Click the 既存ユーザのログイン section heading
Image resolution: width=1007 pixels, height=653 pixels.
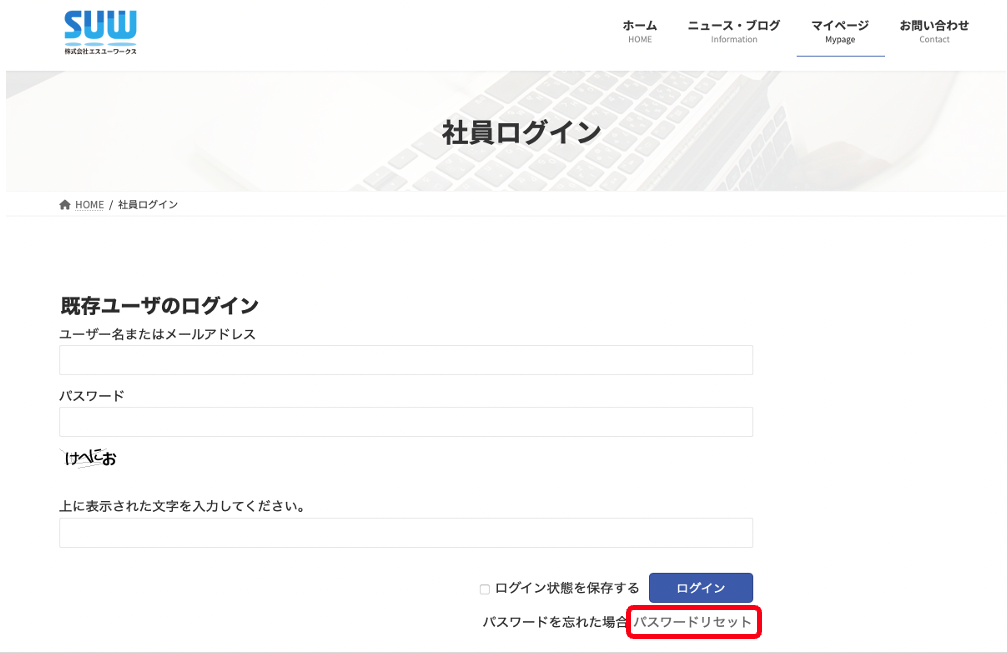point(159,306)
